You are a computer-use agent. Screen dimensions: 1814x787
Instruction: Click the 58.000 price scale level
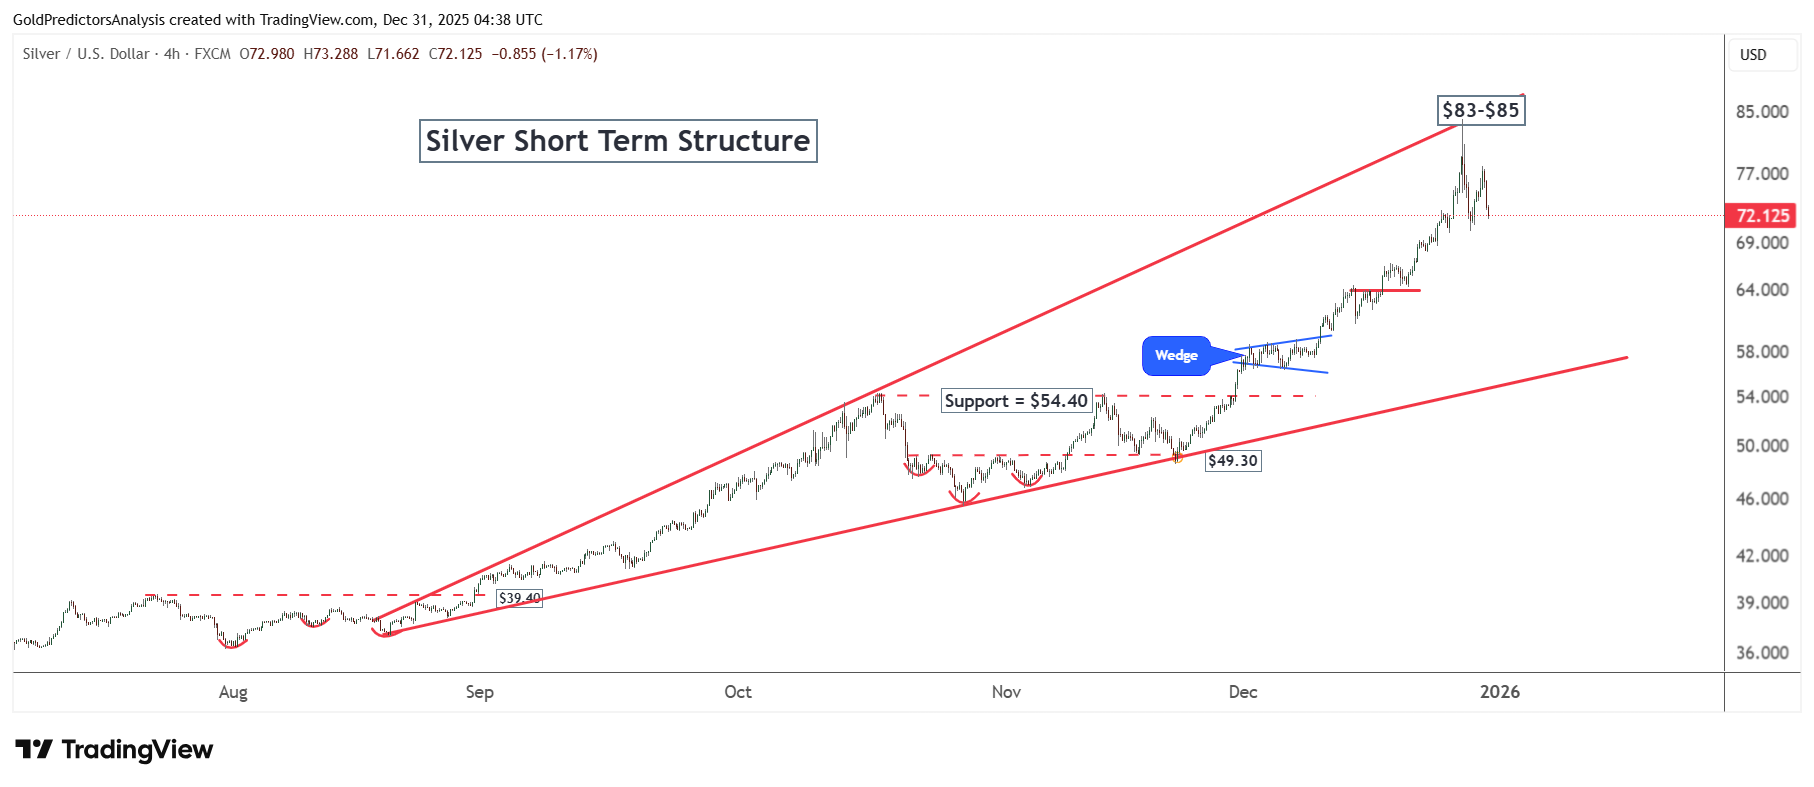tap(1762, 352)
